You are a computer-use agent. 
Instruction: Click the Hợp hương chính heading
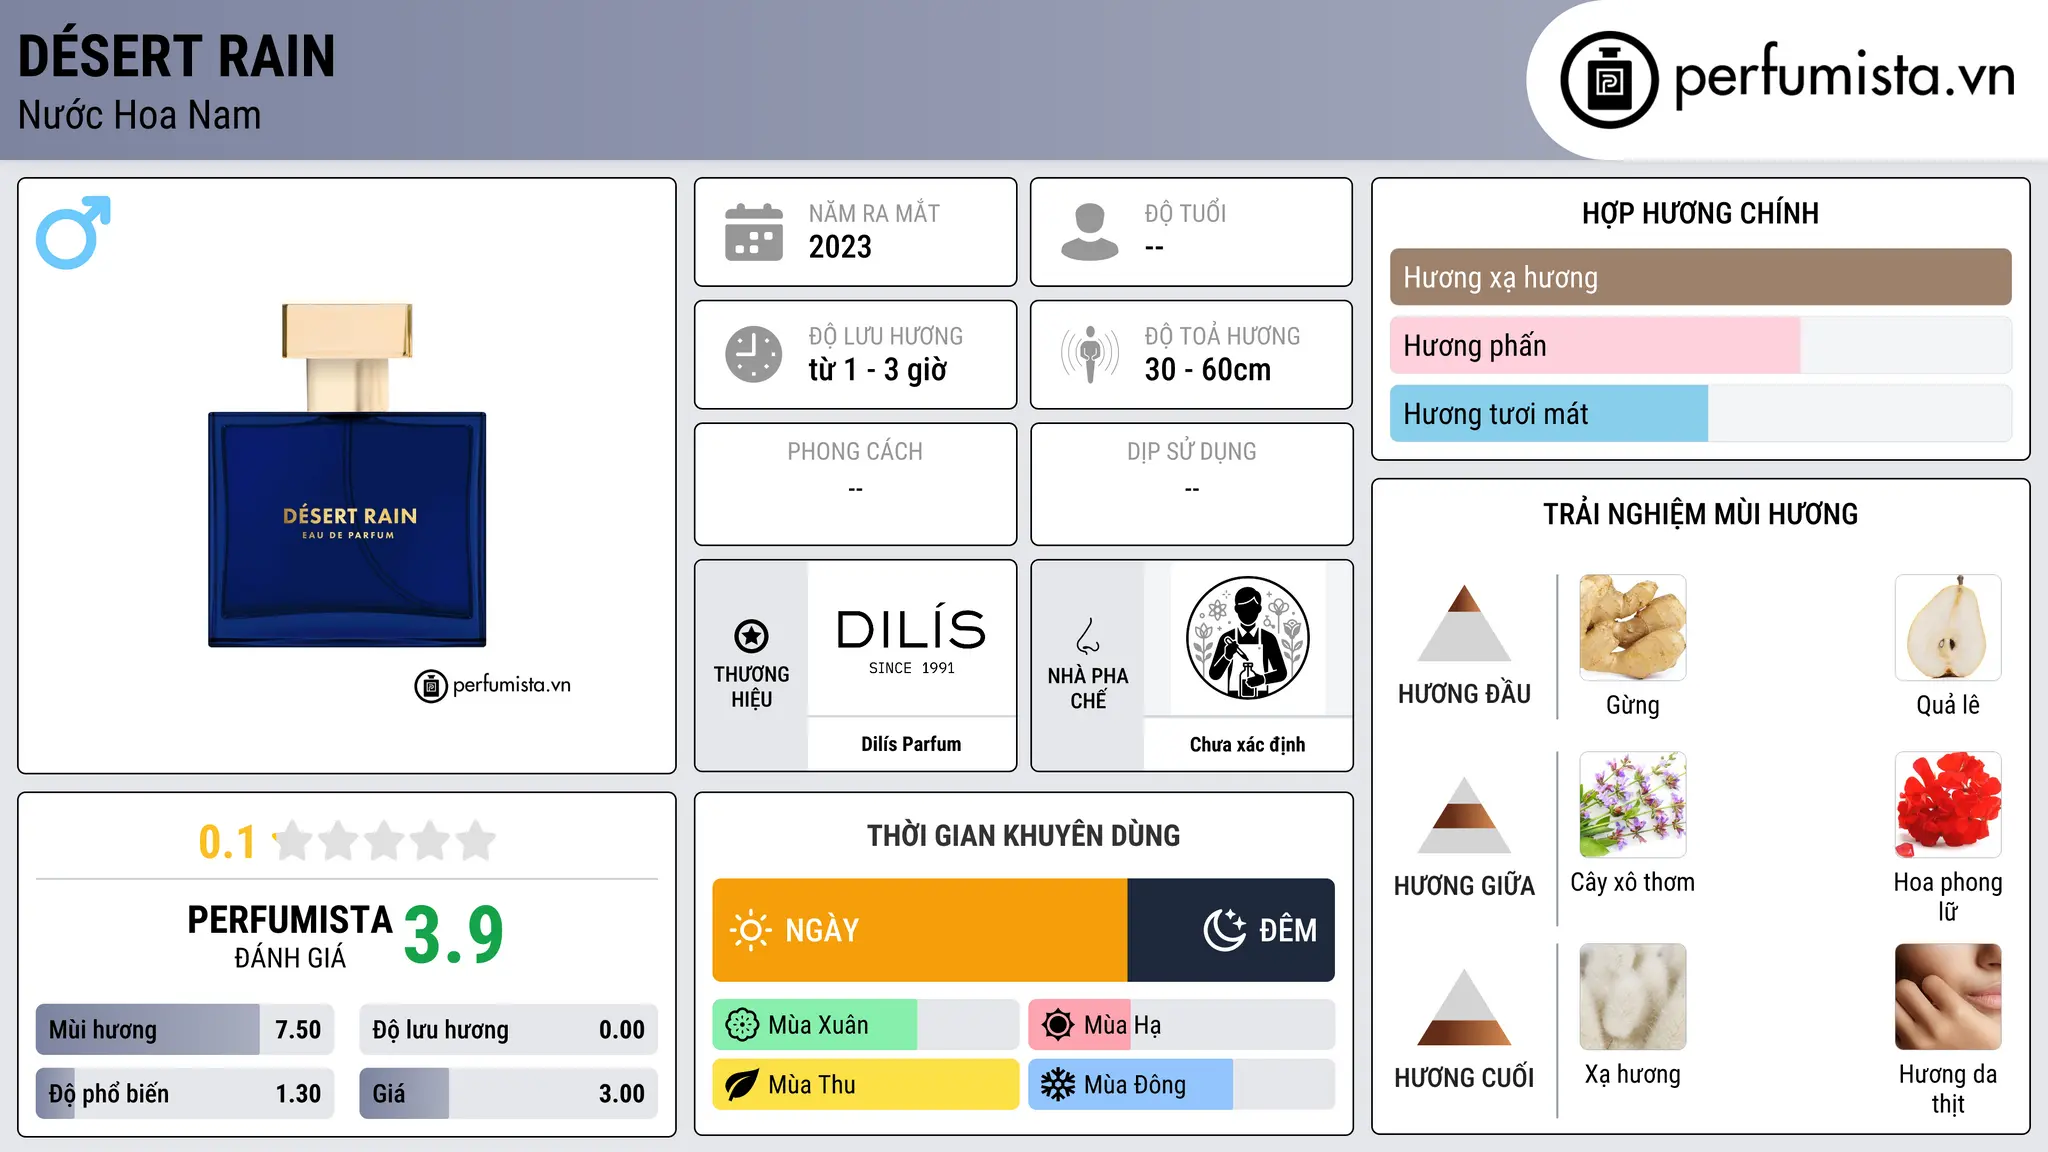pyautogui.click(x=1700, y=213)
